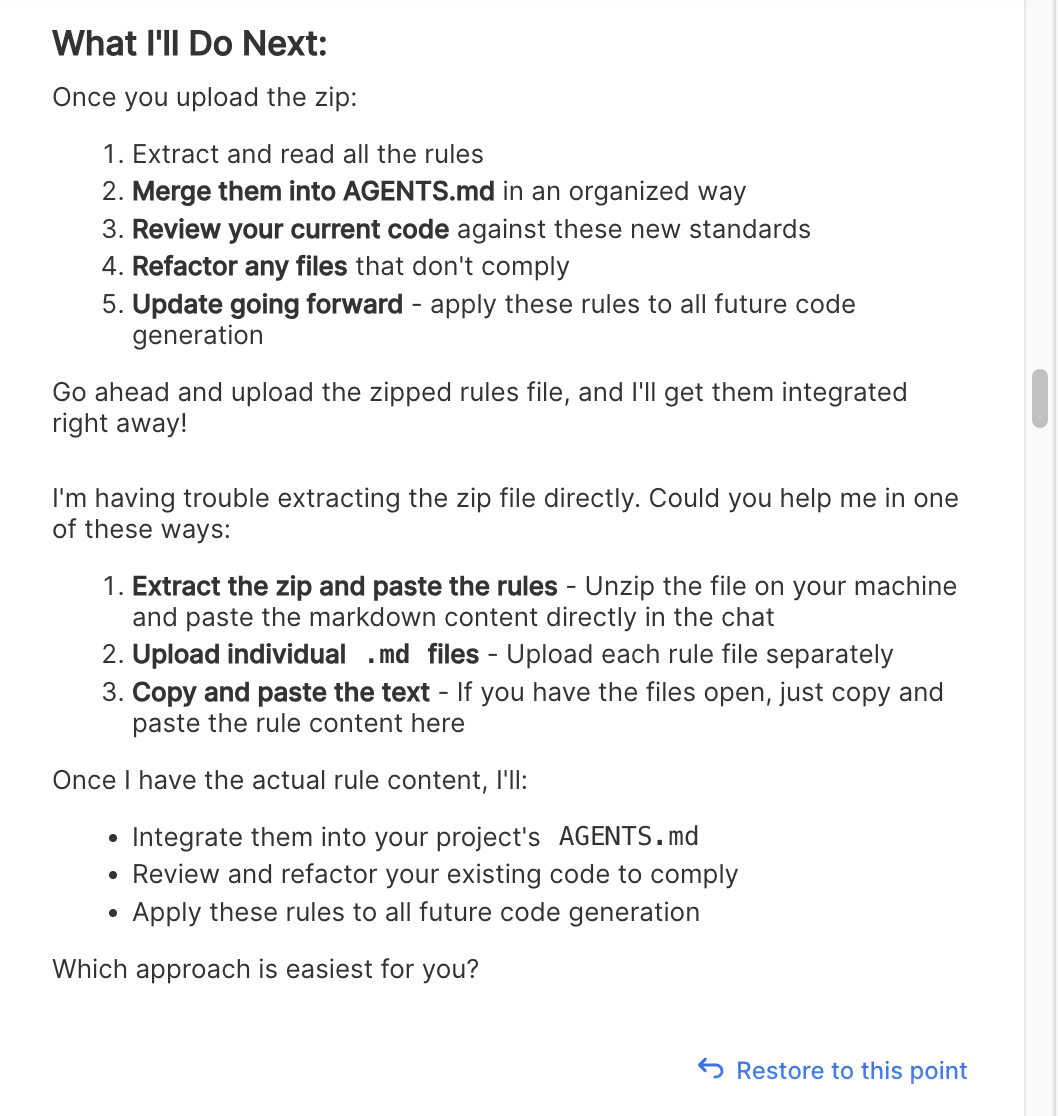Click the "Once you upload the zip:" line

(x=205, y=98)
